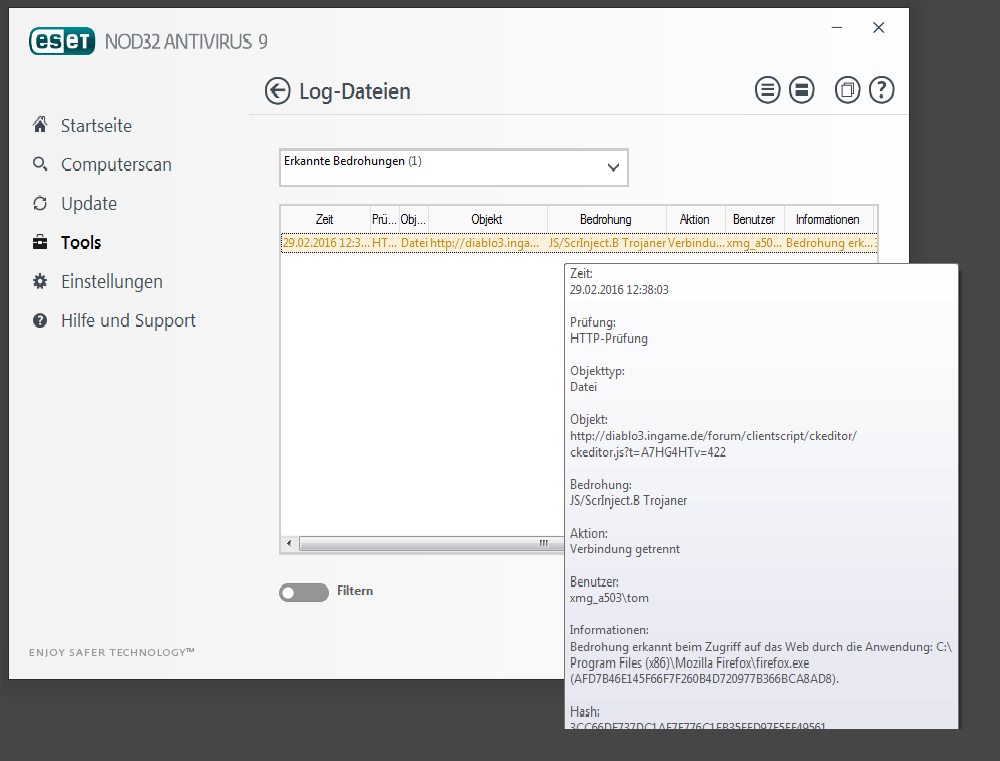Click the horizontal scrollbar thumb of the log table
Image resolution: width=1000 pixels, height=761 pixels.
(x=432, y=543)
